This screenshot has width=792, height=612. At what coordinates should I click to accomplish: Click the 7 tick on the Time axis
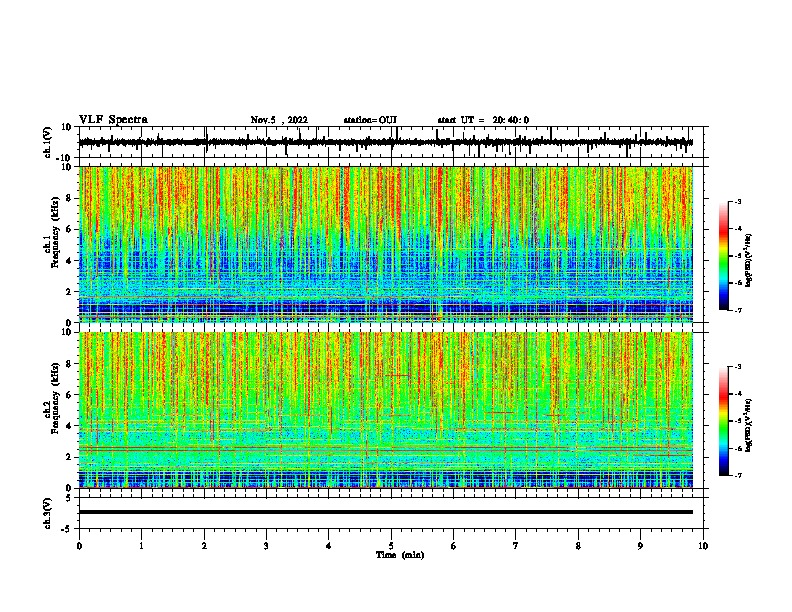pos(516,546)
